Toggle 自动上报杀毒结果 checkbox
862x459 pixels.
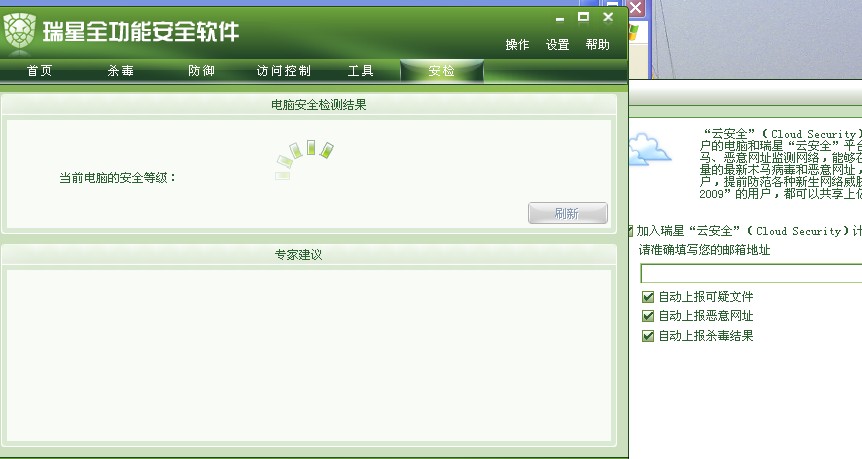coord(648,336)
